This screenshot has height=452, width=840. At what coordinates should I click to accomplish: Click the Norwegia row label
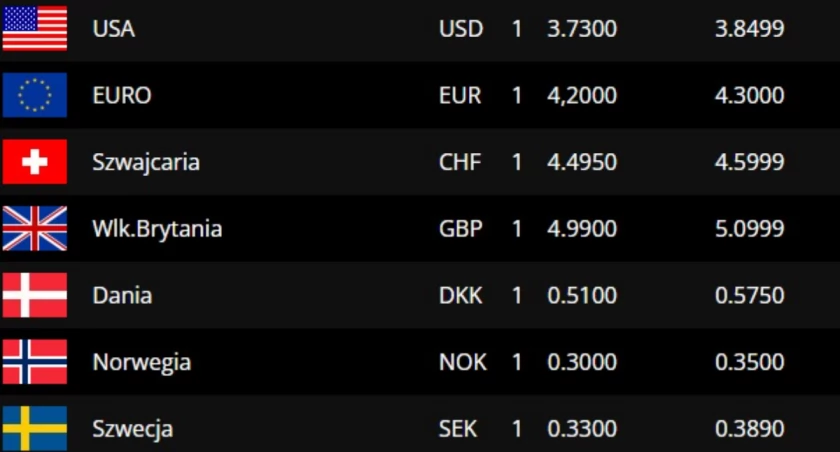pyautogui.click(x=141, y=363)
